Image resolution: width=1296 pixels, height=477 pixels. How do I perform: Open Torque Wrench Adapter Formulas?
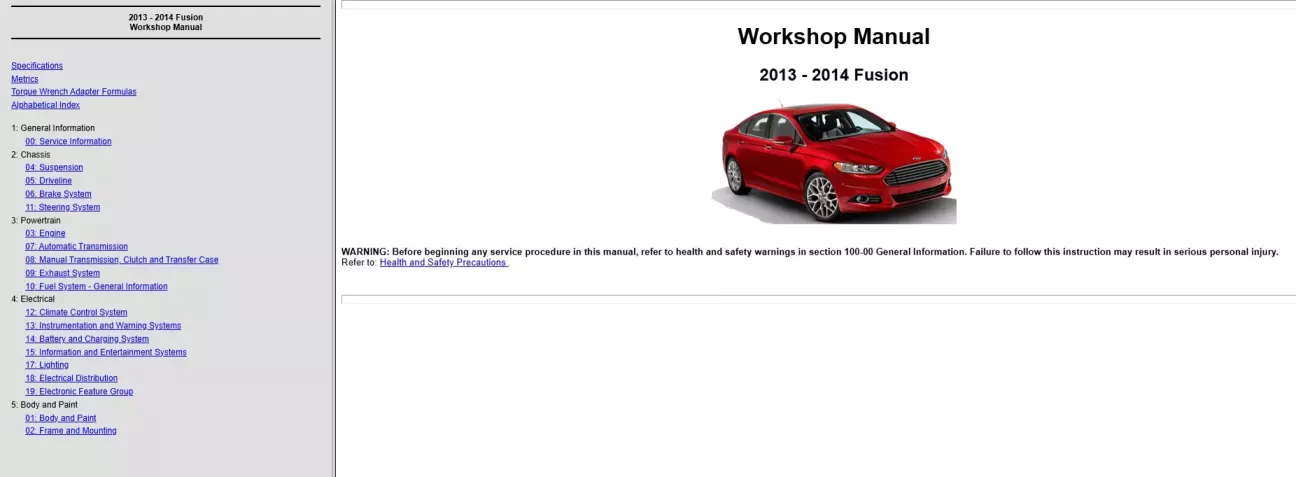point(74,92)
